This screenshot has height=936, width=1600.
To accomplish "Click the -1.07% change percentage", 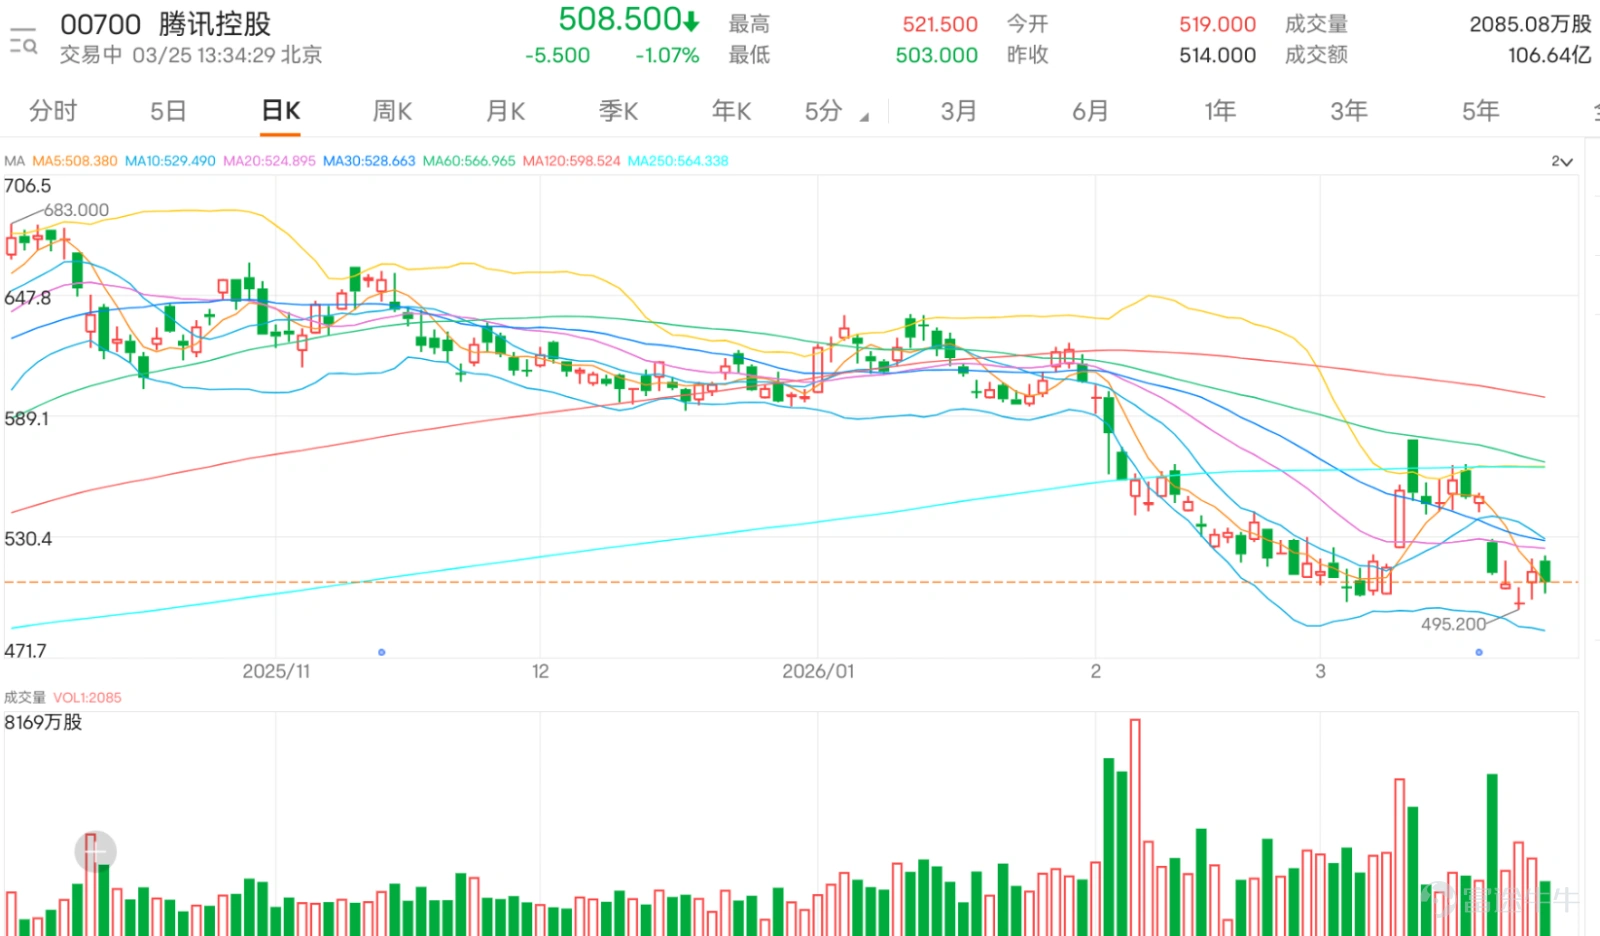I will coord(667,56).
